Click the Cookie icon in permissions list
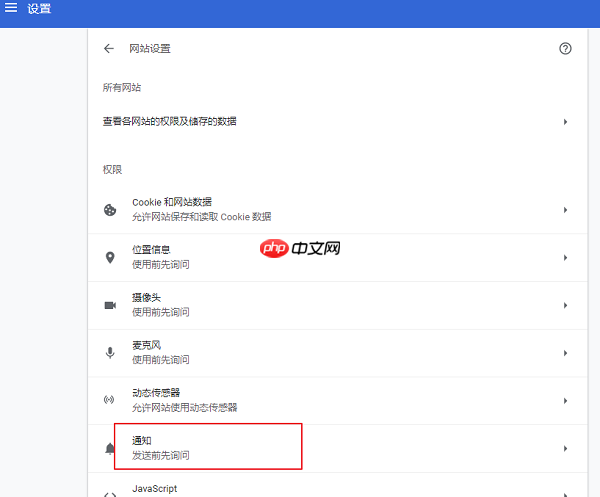 click(110, 210)
